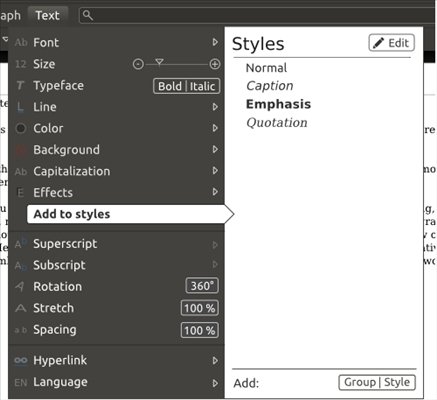Click the red Background color icon
Image resolution: width=437 pixels, height=400 pixels.
pyautogui.click(x=21, y=150)
